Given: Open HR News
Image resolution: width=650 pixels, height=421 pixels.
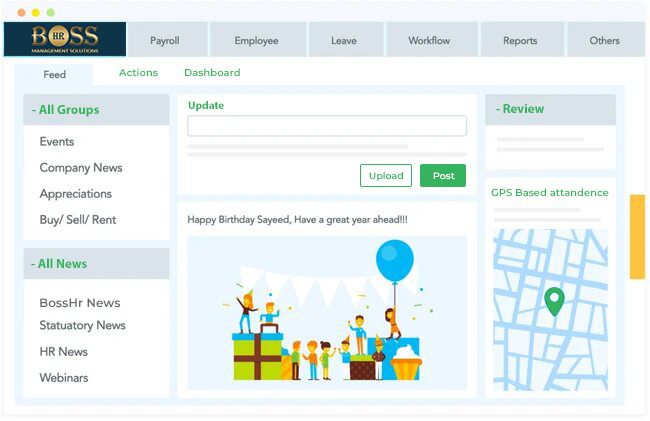Looking at the screenshot, I should click(63, 352).
